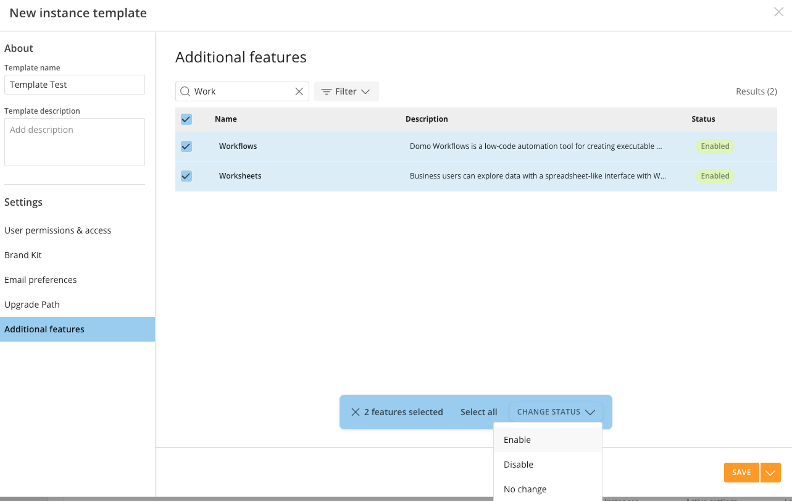Click the magnifier search icon
This screenshot has width=792, height=502.
point(185,91)
